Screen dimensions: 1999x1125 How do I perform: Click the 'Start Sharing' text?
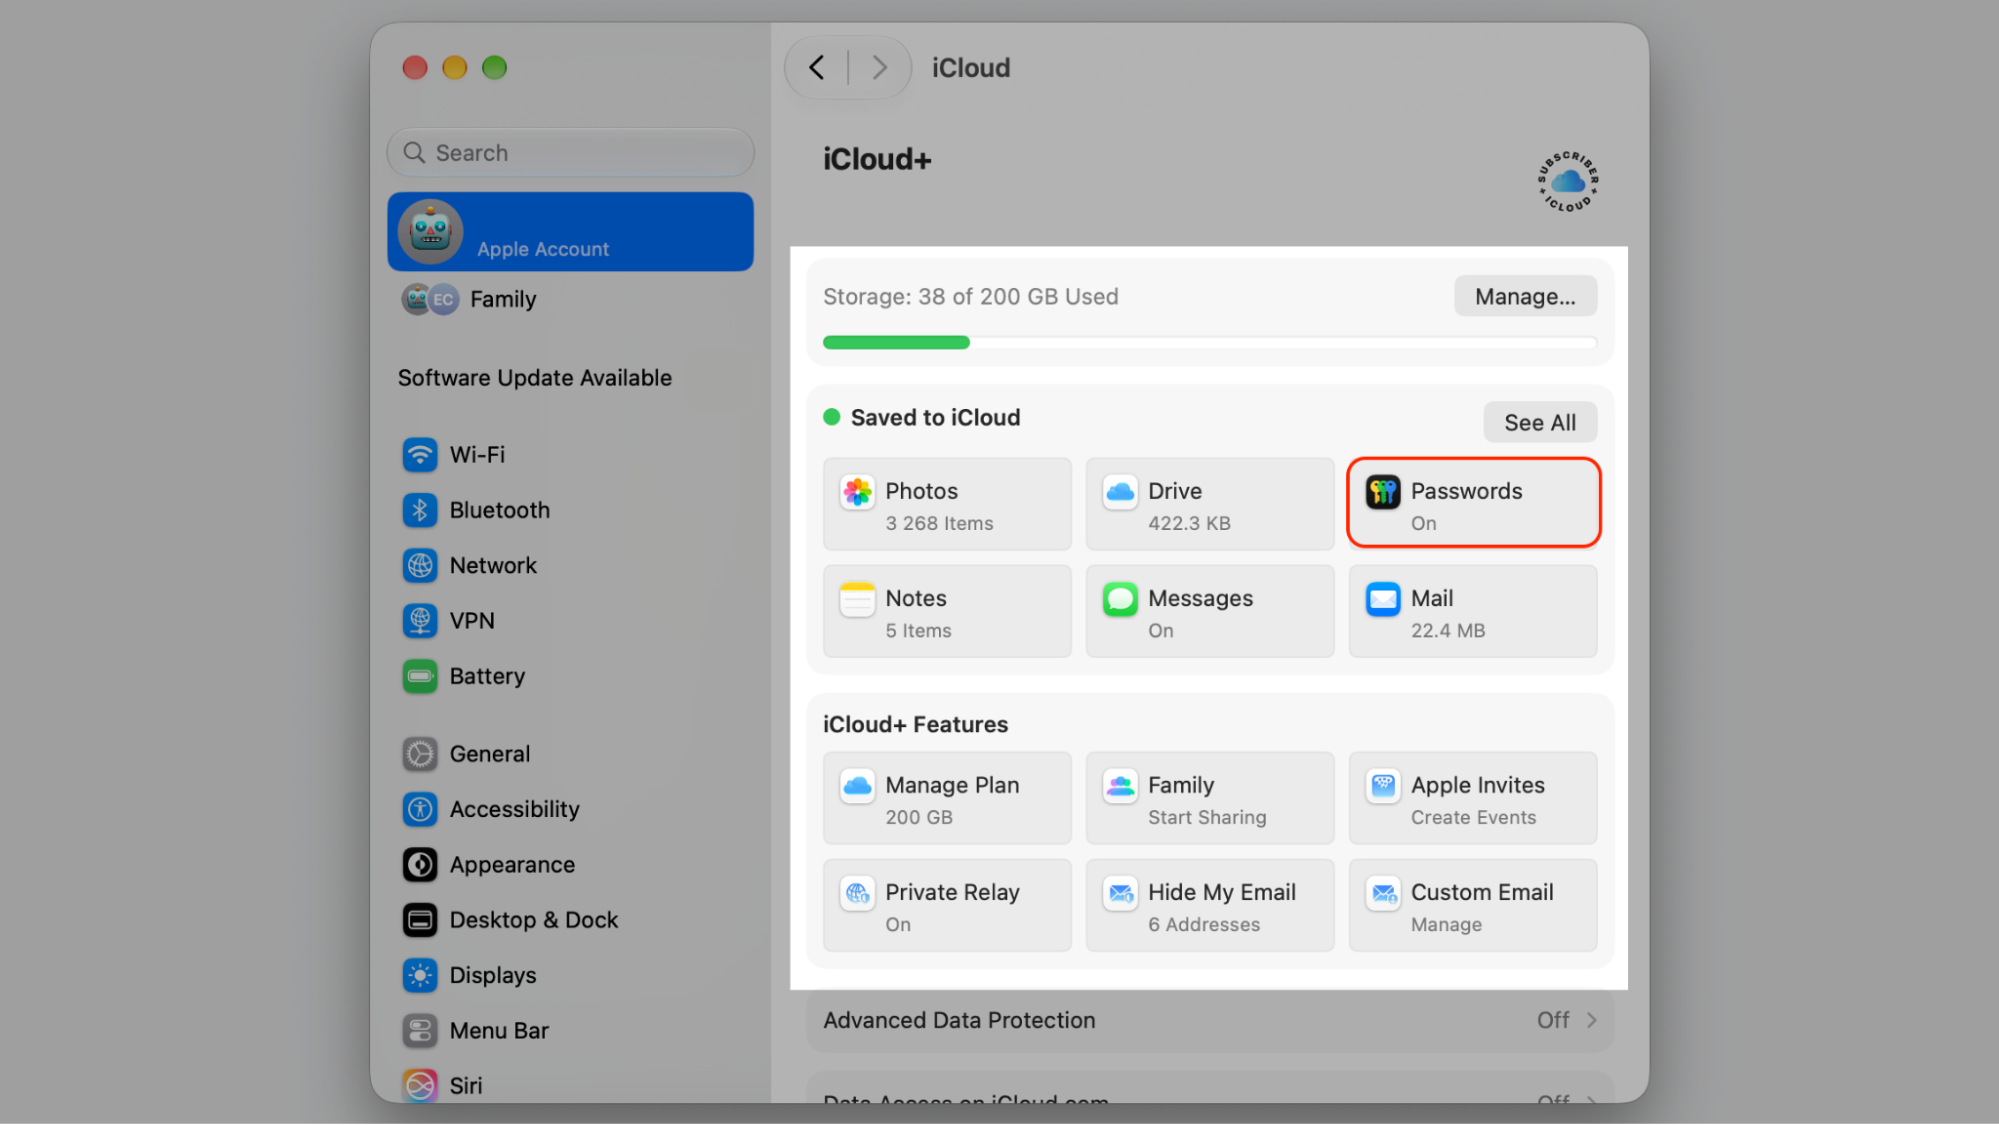tap(1207, 818)
